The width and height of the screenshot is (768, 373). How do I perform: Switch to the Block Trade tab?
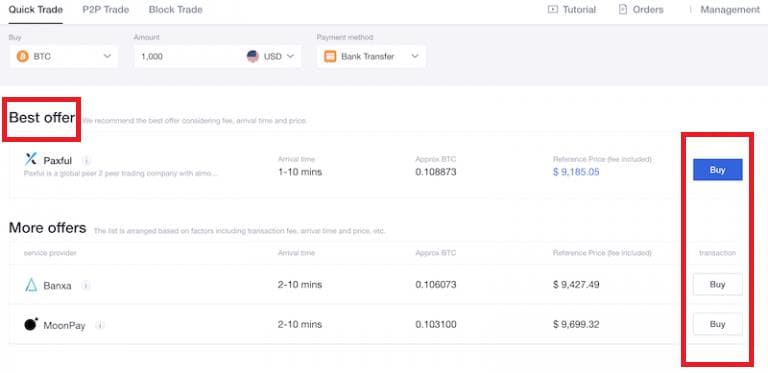coord(175,10)
